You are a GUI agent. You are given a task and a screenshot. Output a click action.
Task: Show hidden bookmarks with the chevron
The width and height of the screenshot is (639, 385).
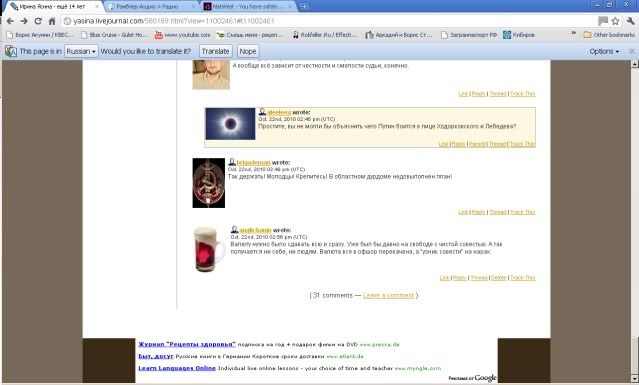(x=574, y=33)
